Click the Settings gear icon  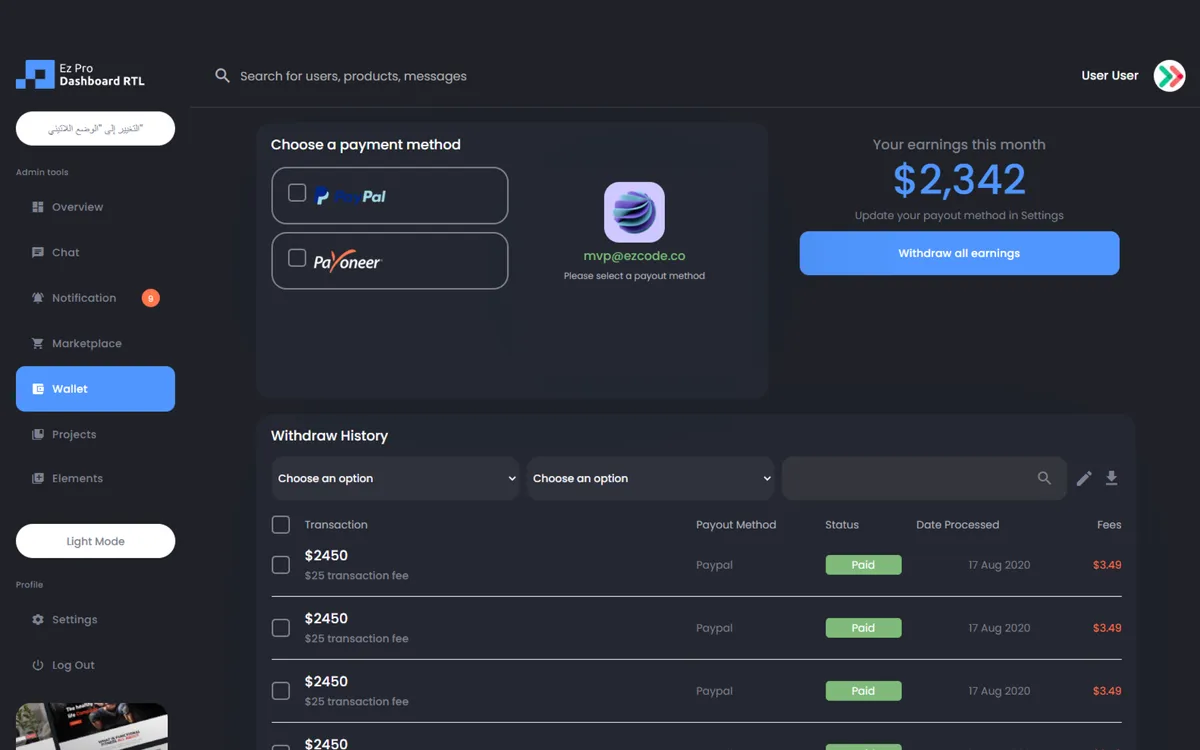[x=38, y=620]
